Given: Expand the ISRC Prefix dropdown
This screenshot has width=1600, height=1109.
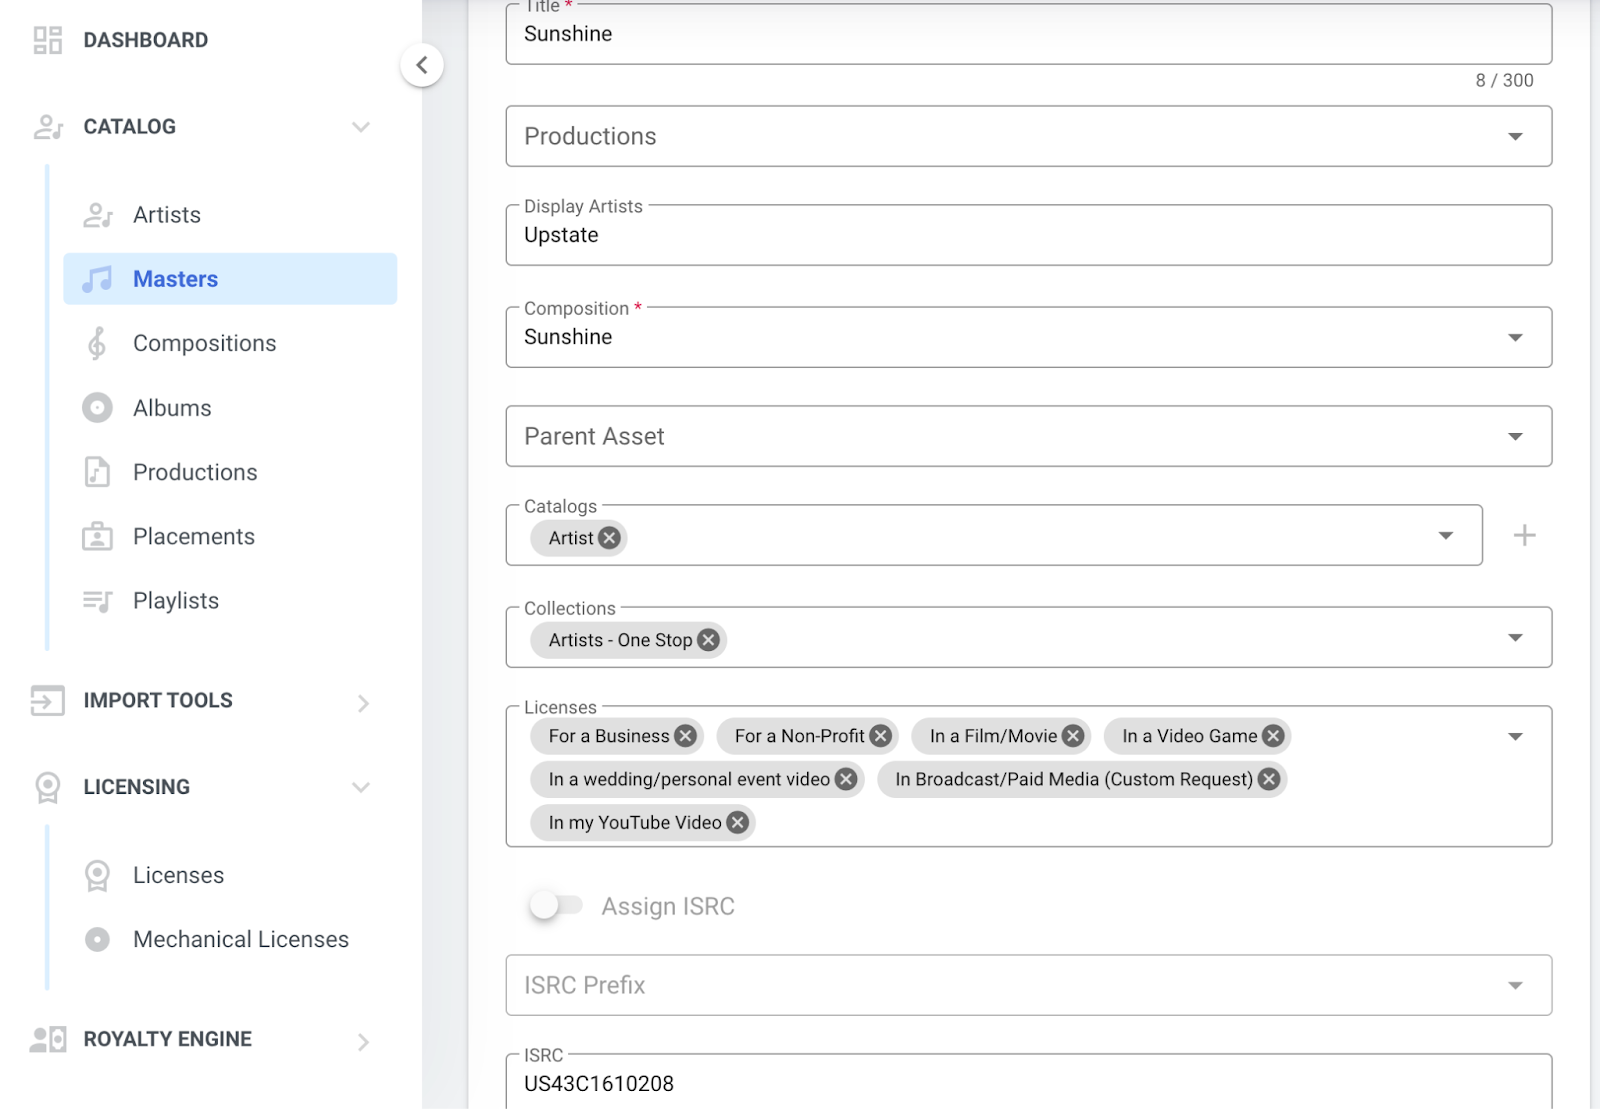Looking at the screenshot, I should point(1028,985).
